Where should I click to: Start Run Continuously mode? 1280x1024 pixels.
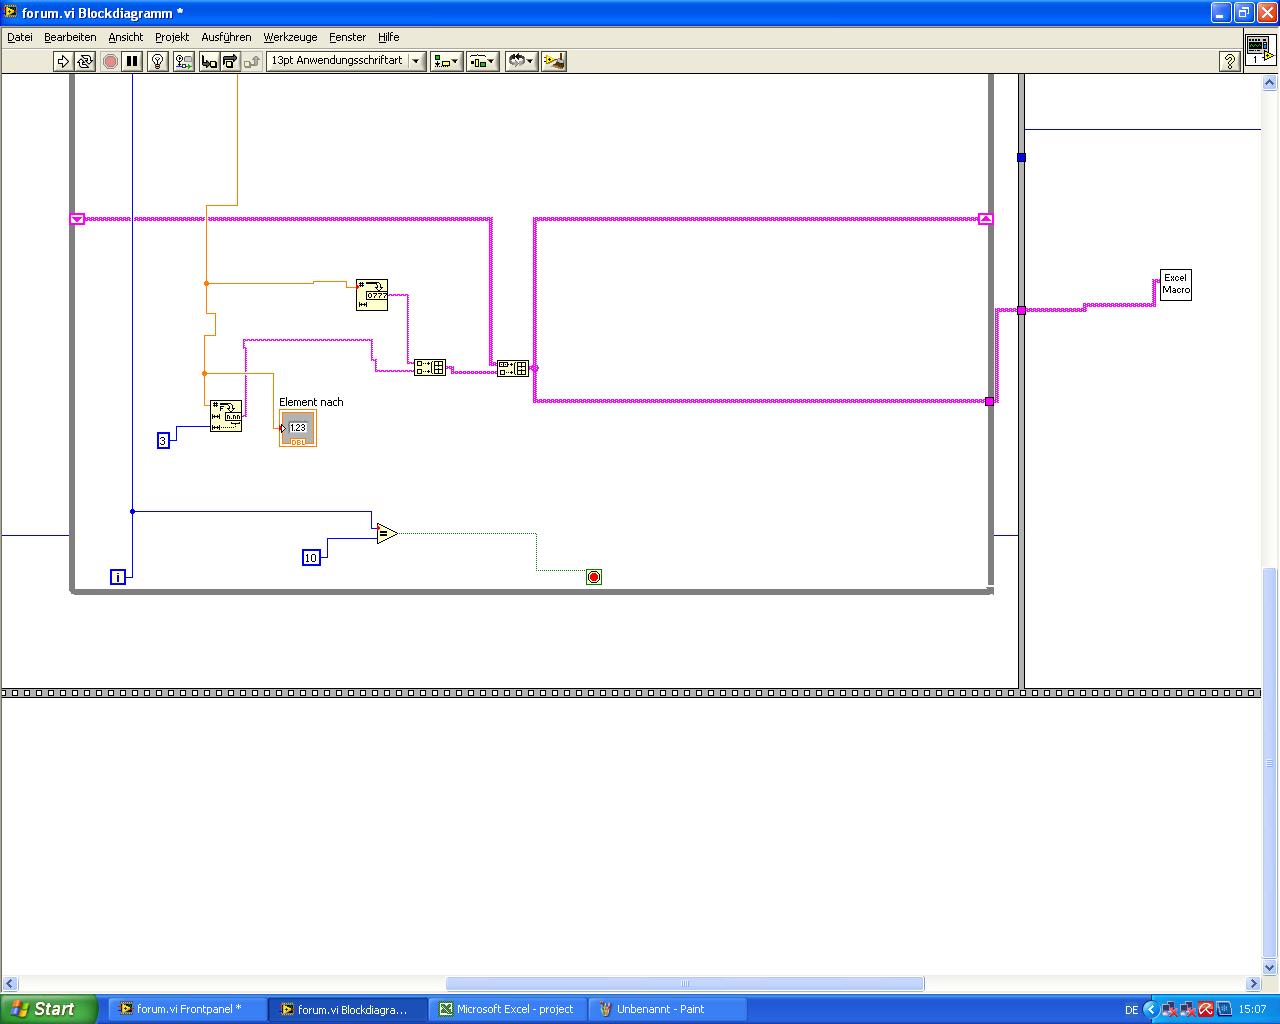point(85,61)
